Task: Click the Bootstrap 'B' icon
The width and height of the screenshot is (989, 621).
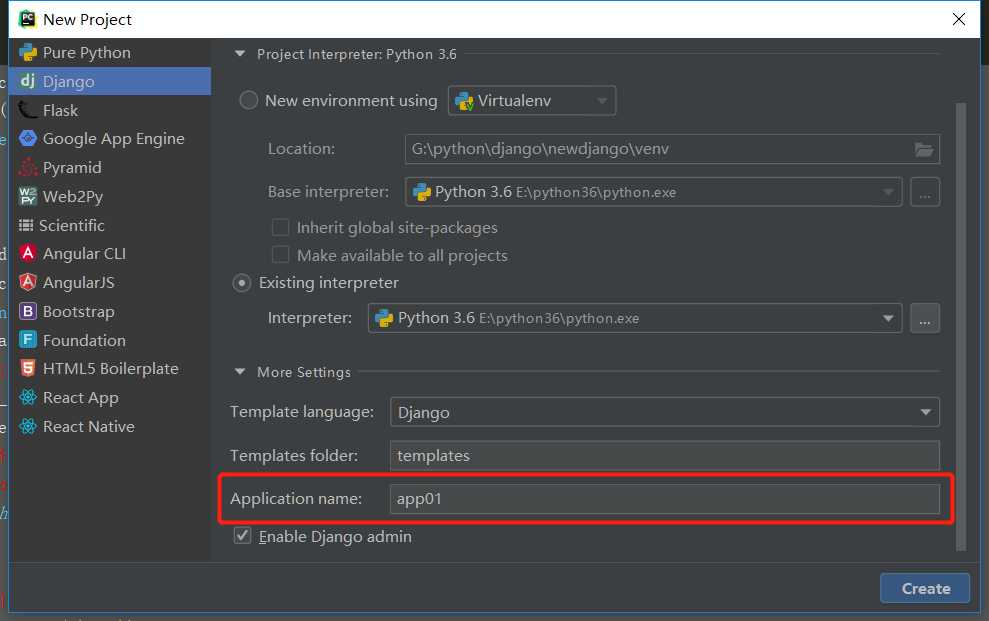Action: (28, 311)
